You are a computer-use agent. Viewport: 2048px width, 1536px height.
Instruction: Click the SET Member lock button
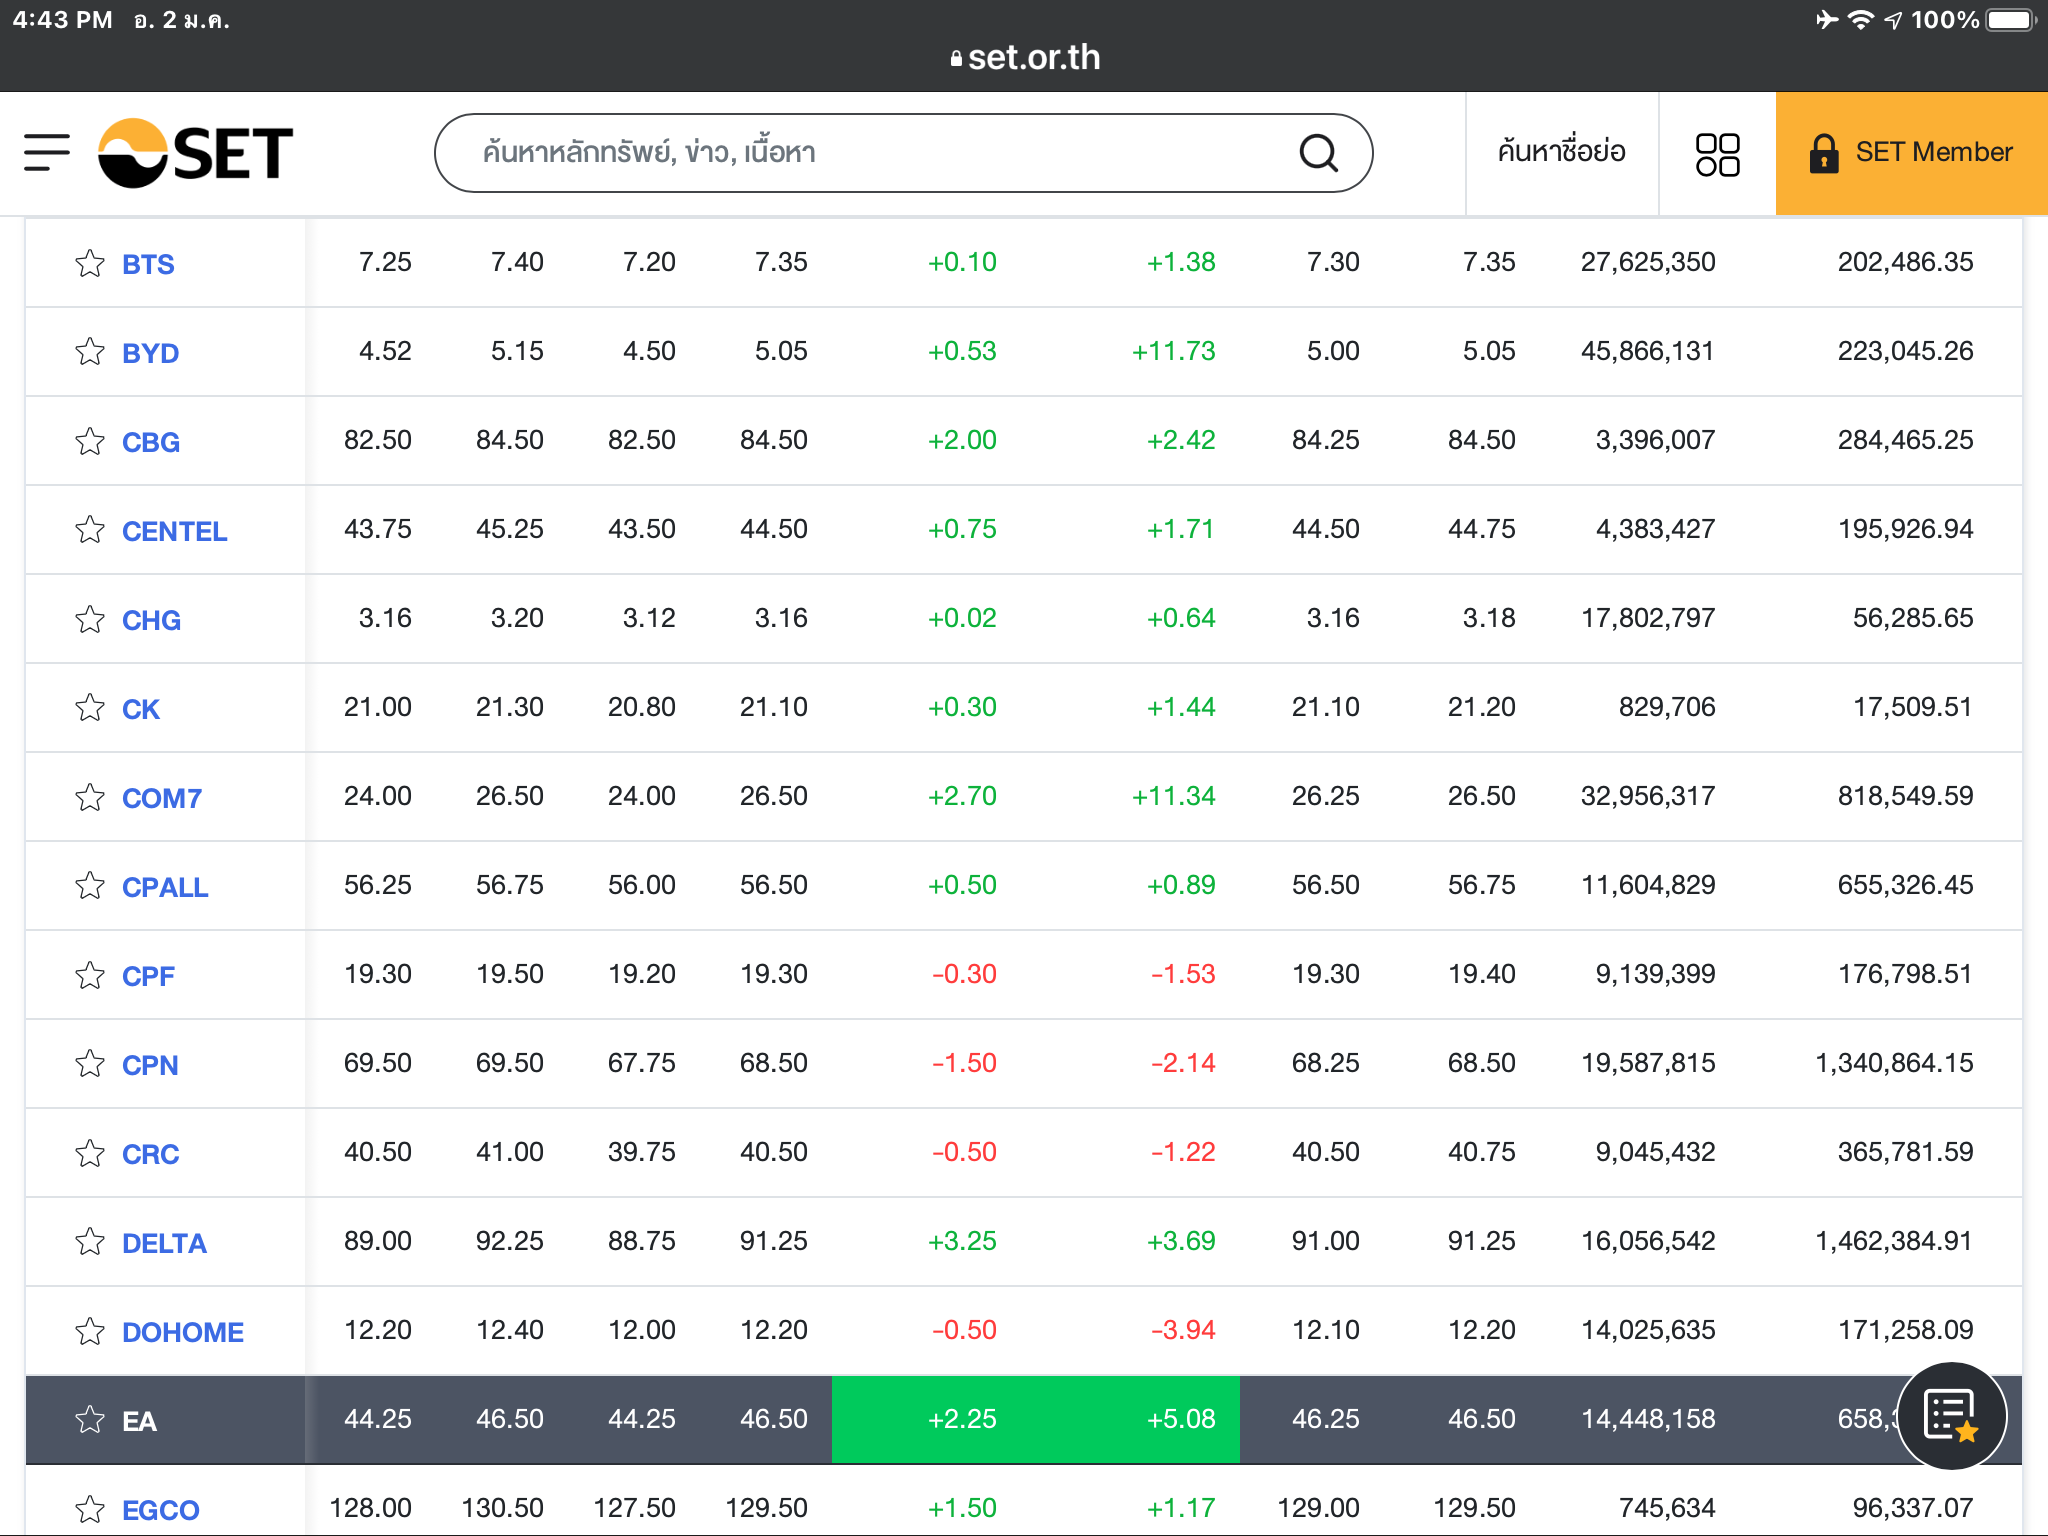point(1910,153)
